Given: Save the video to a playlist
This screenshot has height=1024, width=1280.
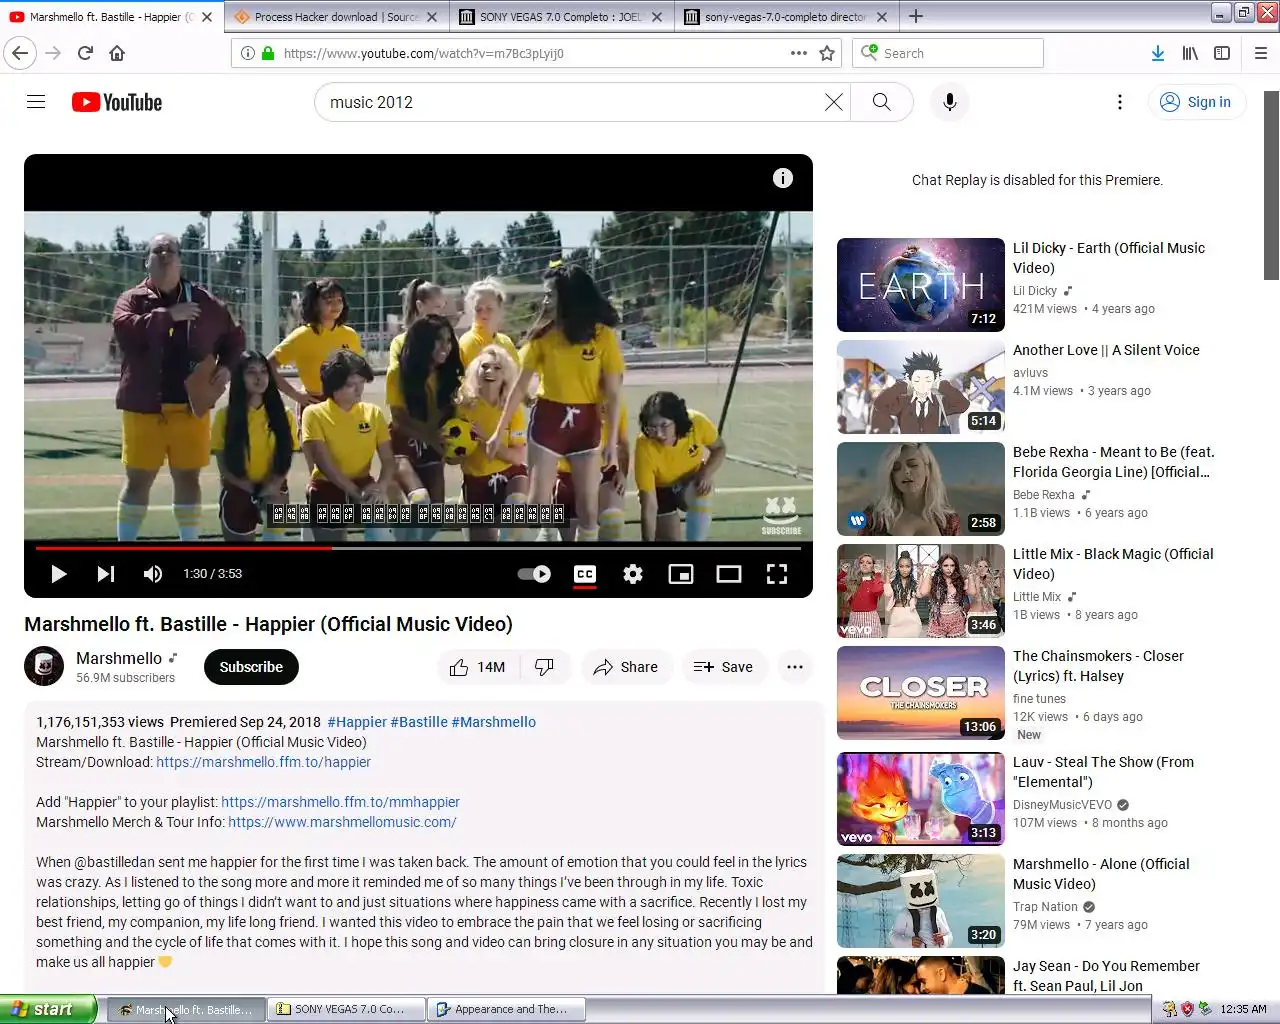Looking at the screenshot, I should 724,667.
